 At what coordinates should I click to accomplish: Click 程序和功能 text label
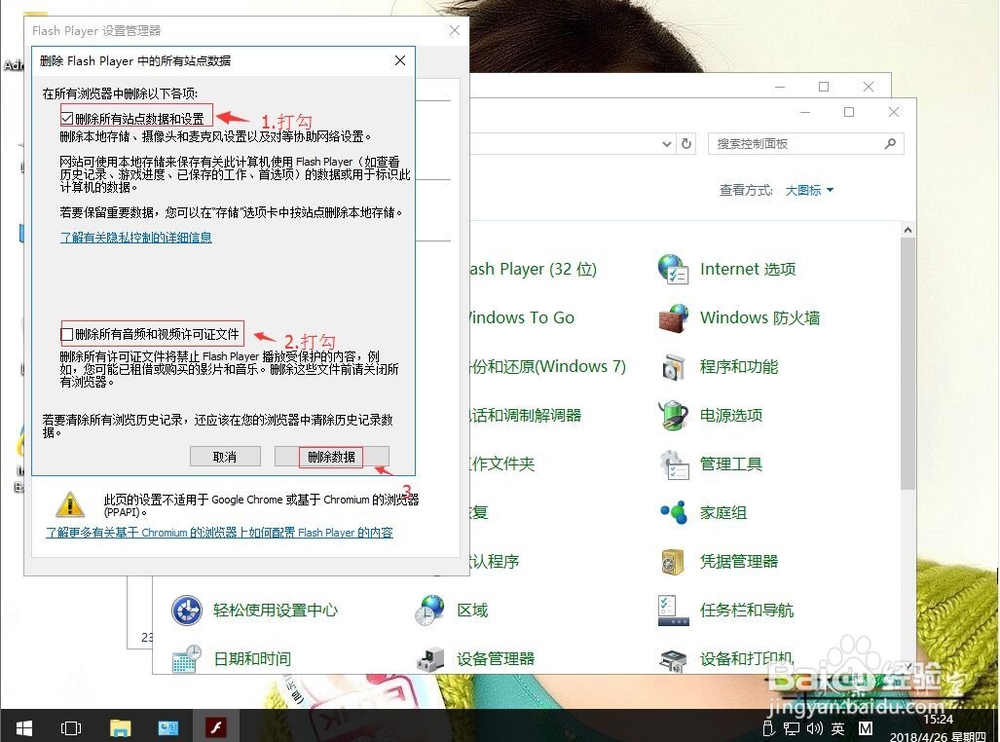(739, 367)
